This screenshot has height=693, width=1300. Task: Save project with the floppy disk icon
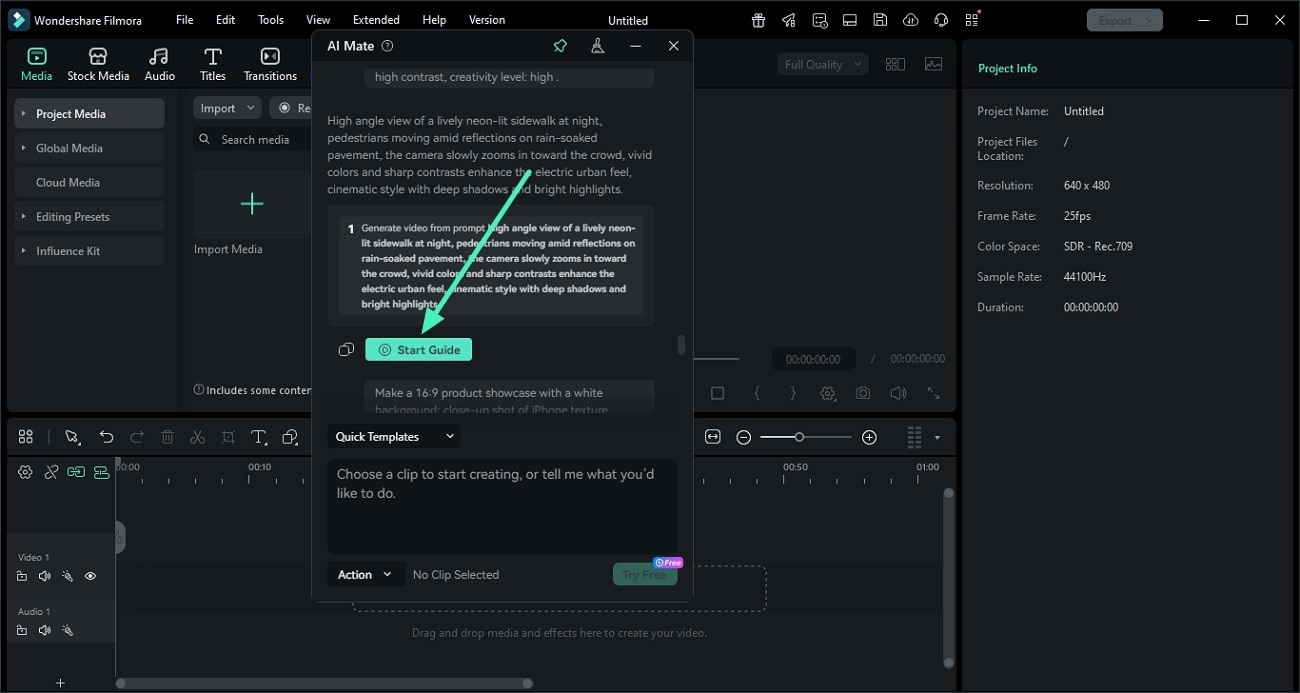pyautogui.click(x=880, y=20)
